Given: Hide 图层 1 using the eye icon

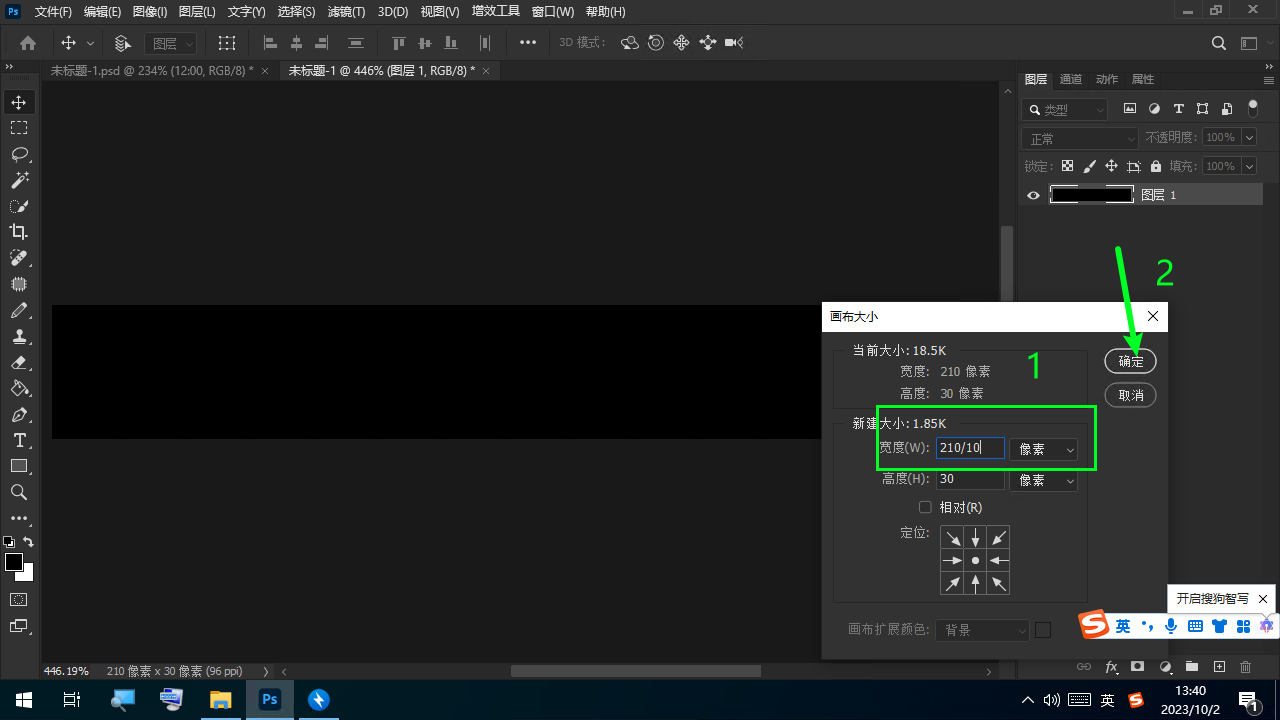Looking at the screenshot, I should click(x=1034, y=195).
